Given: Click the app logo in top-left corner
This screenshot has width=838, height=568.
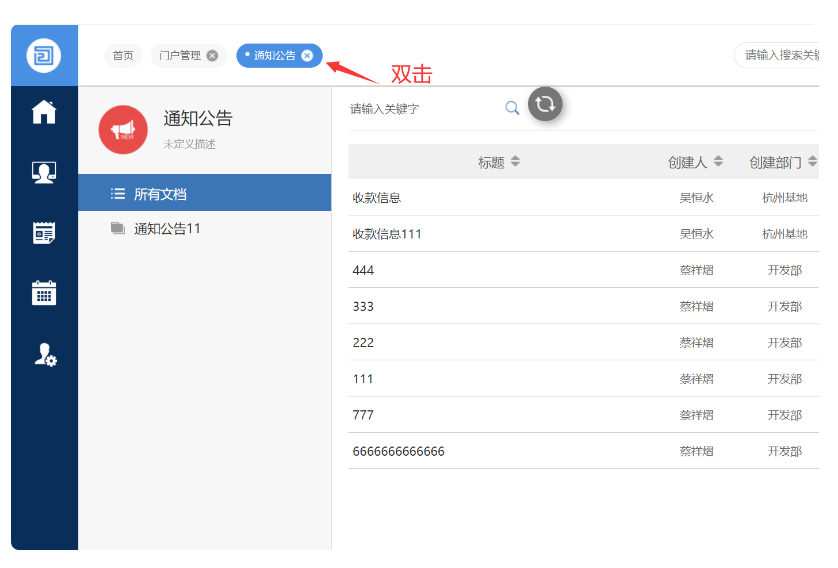Looking at the screenshot, I should click(x=44, y=55).
